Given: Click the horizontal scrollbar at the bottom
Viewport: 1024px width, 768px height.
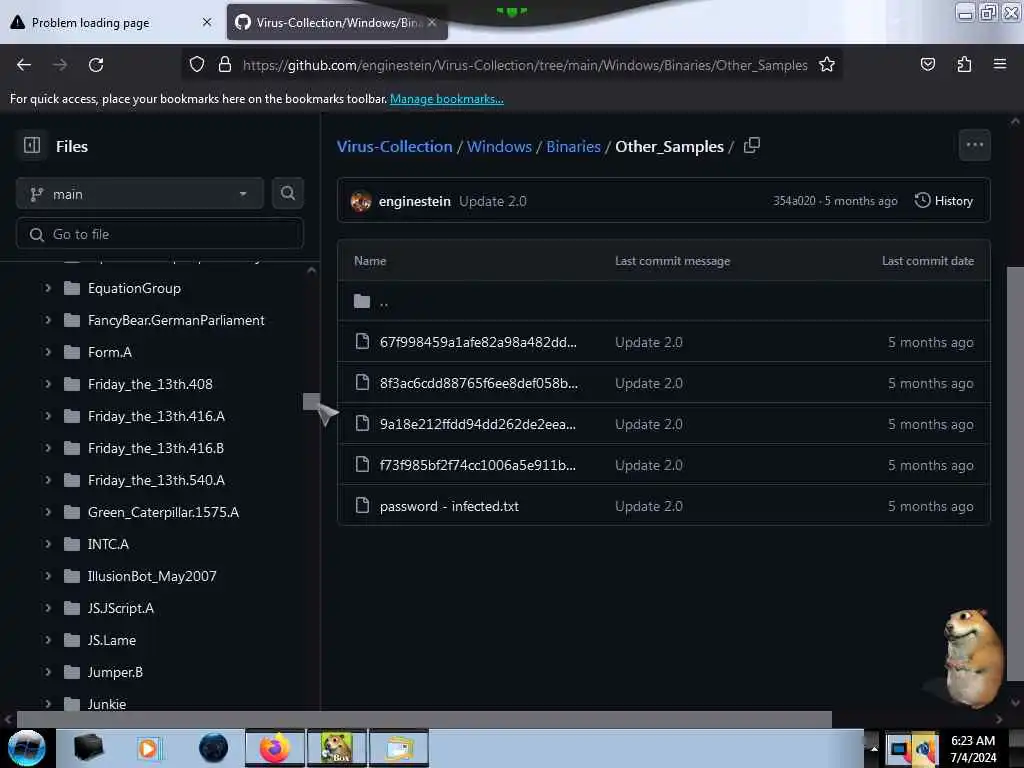Looking at the screenshot, I should pos(424,719).
